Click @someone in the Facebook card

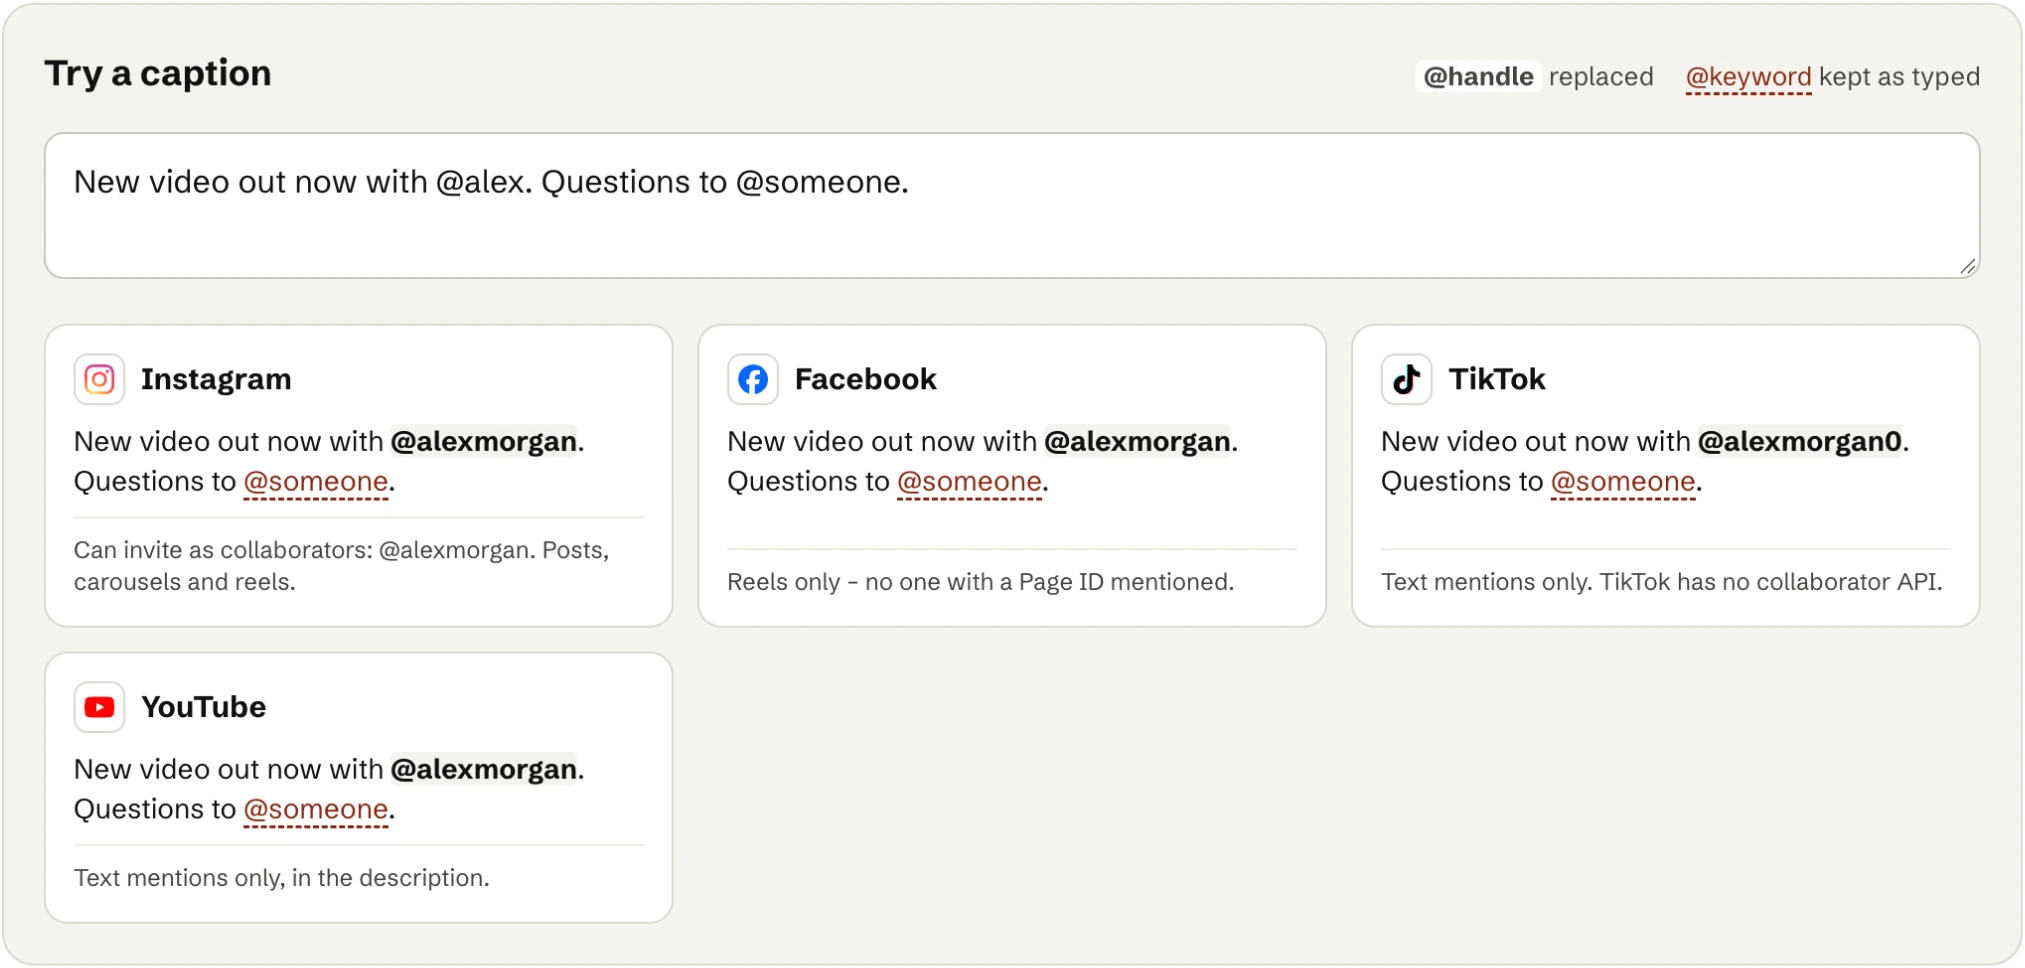[x=970, y=482]
